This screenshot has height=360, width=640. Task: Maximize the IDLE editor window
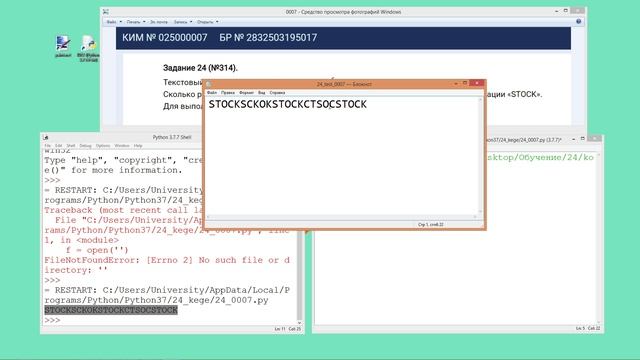(x=582, y=139)
